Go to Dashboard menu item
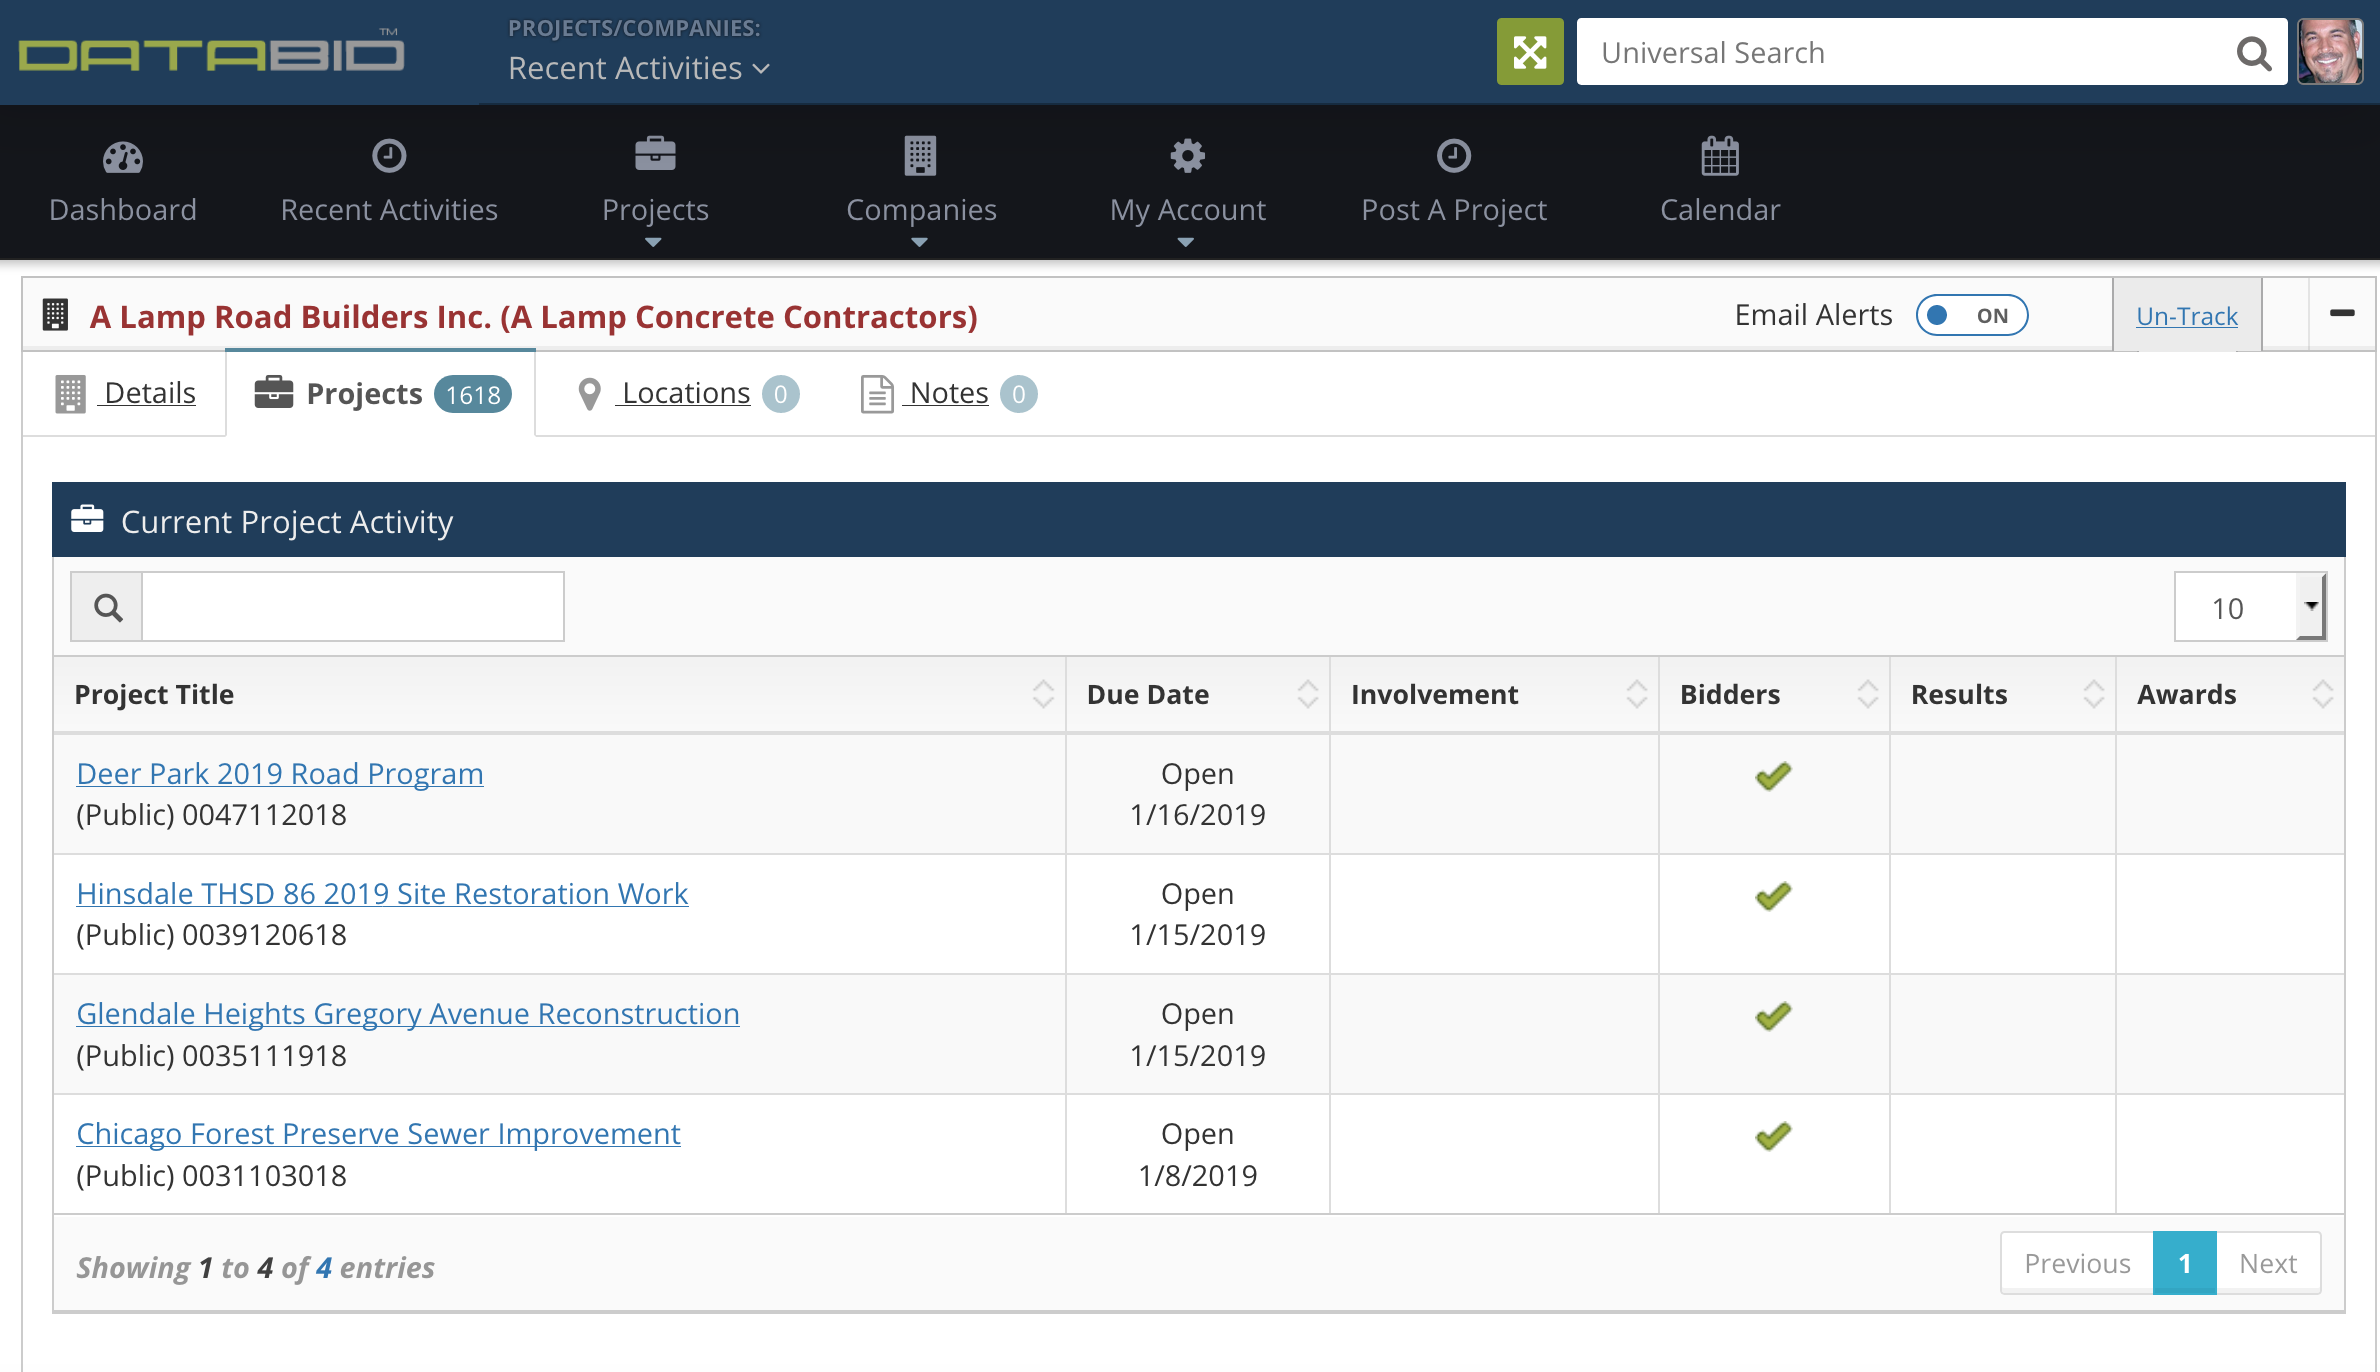Screen dimensions: 2380x1372 pyautogui.click(x=123, y=183)
